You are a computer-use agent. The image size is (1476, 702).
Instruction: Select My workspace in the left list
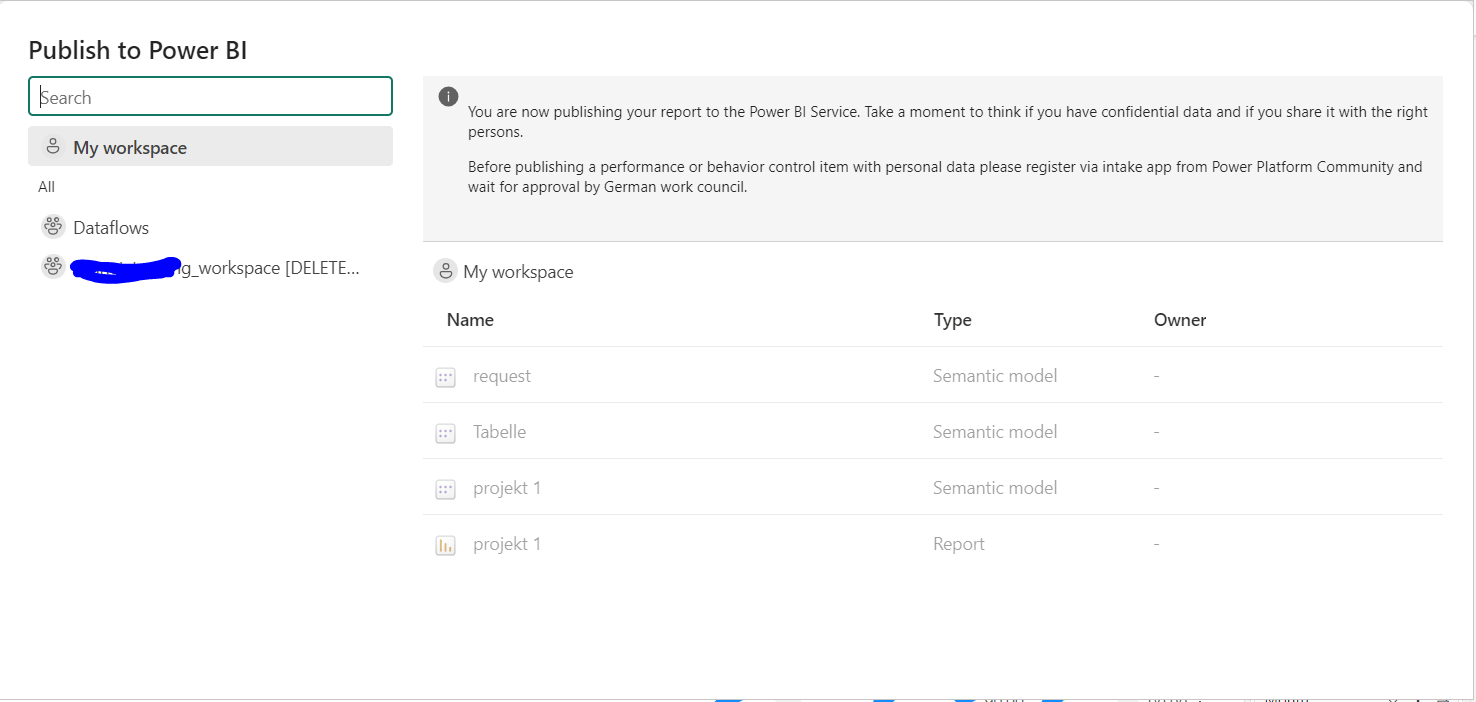210,147
